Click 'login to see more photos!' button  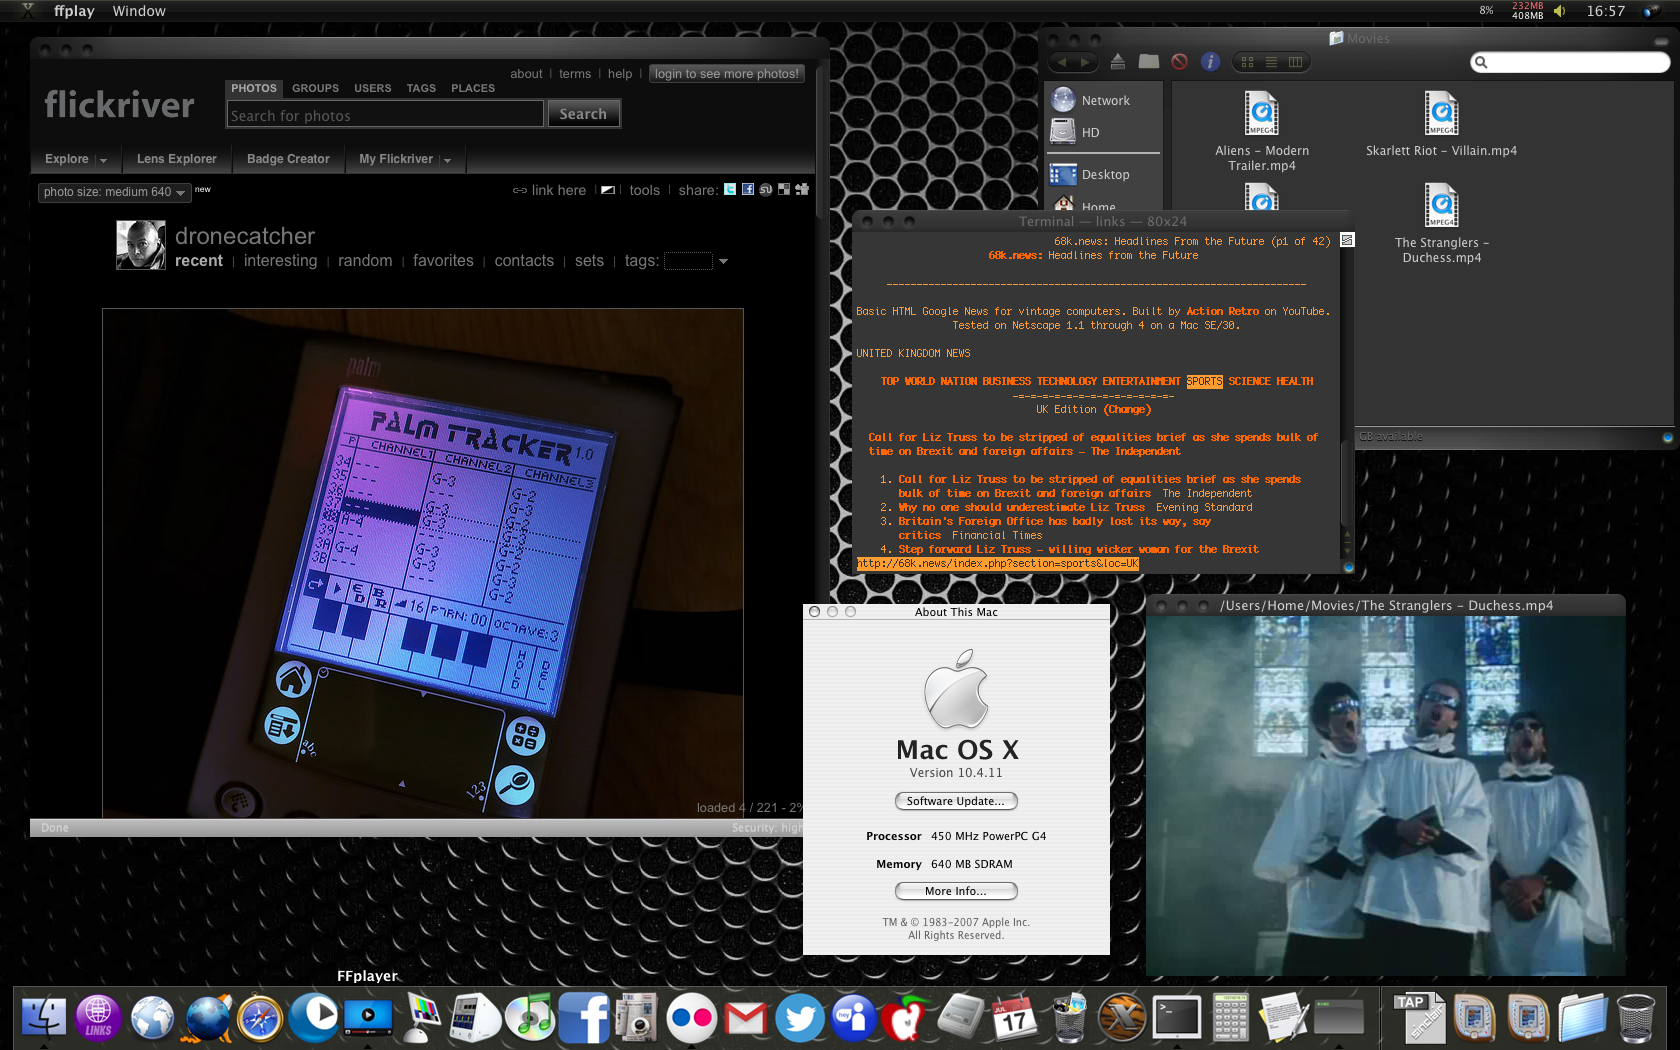(727, 74)
